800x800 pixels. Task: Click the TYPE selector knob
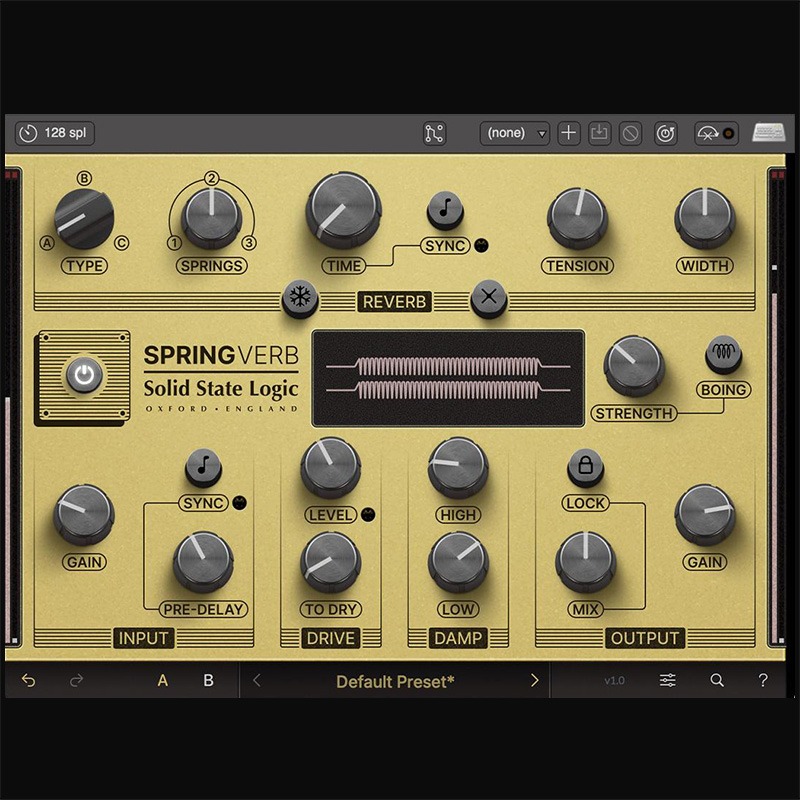click(84, 219)
